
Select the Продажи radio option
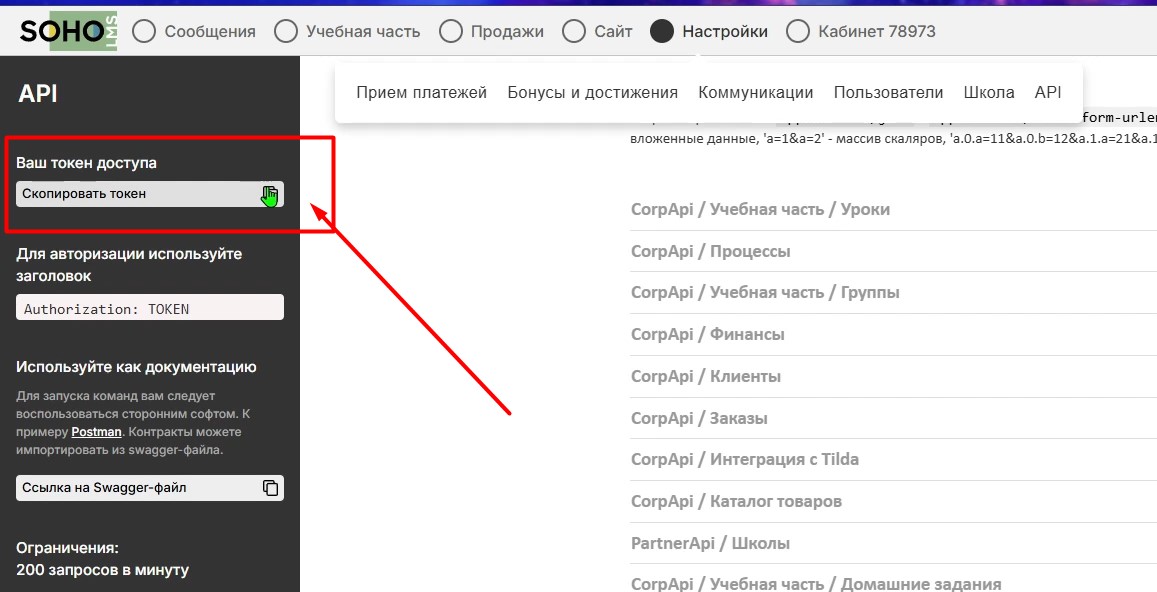tap(452, 32)
